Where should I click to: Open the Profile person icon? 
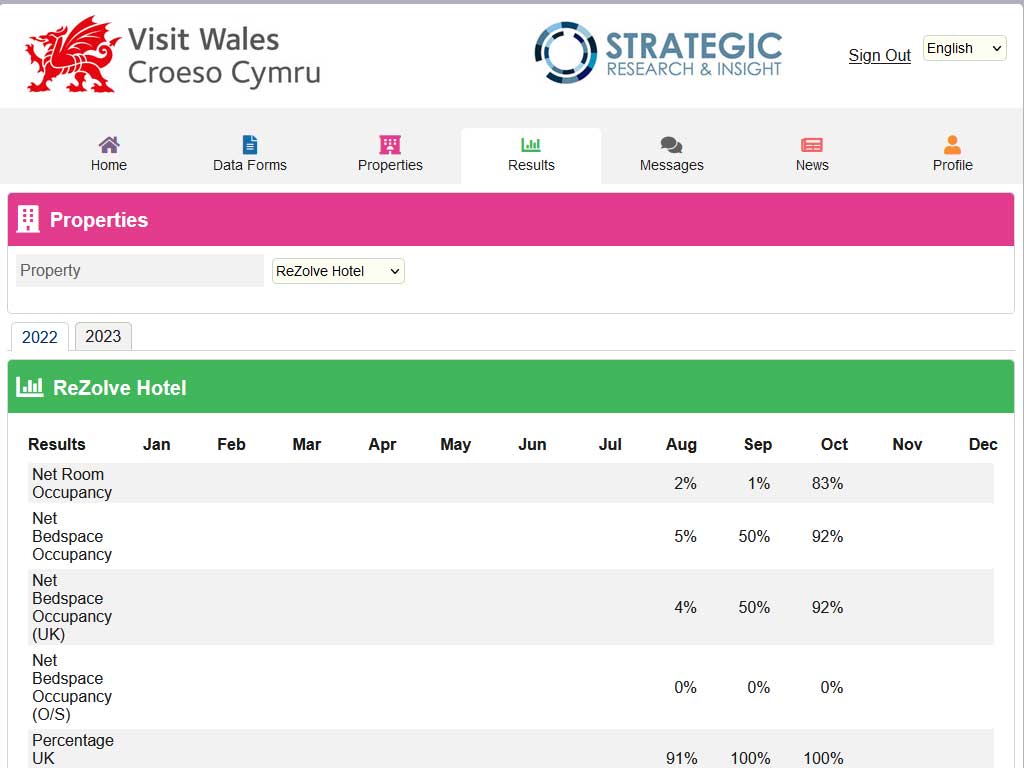[952, 145]
